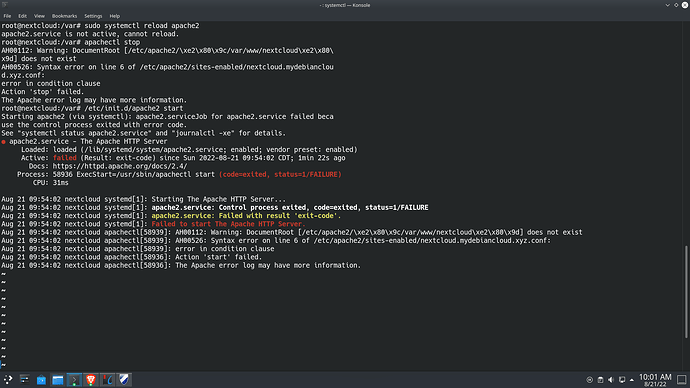
Task: Open the Settings menu
Action: click(93, 16)
